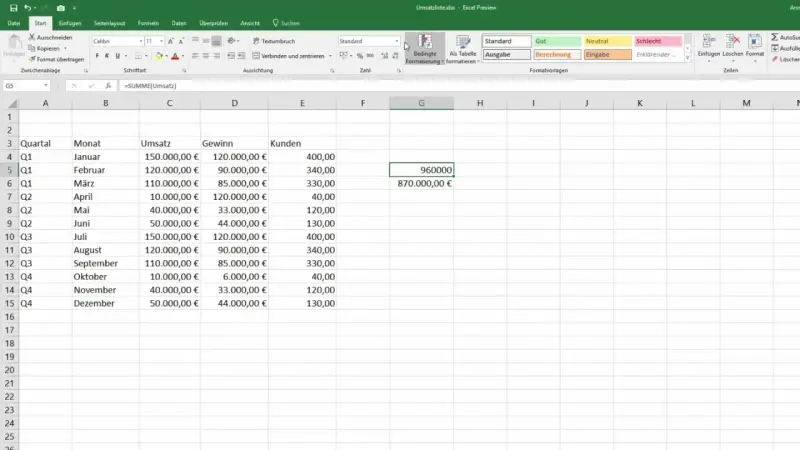The height and width of the screenshot is (450, 800).
Task: Open the font color dropdown arrow
Action: [x=183, y=56]
